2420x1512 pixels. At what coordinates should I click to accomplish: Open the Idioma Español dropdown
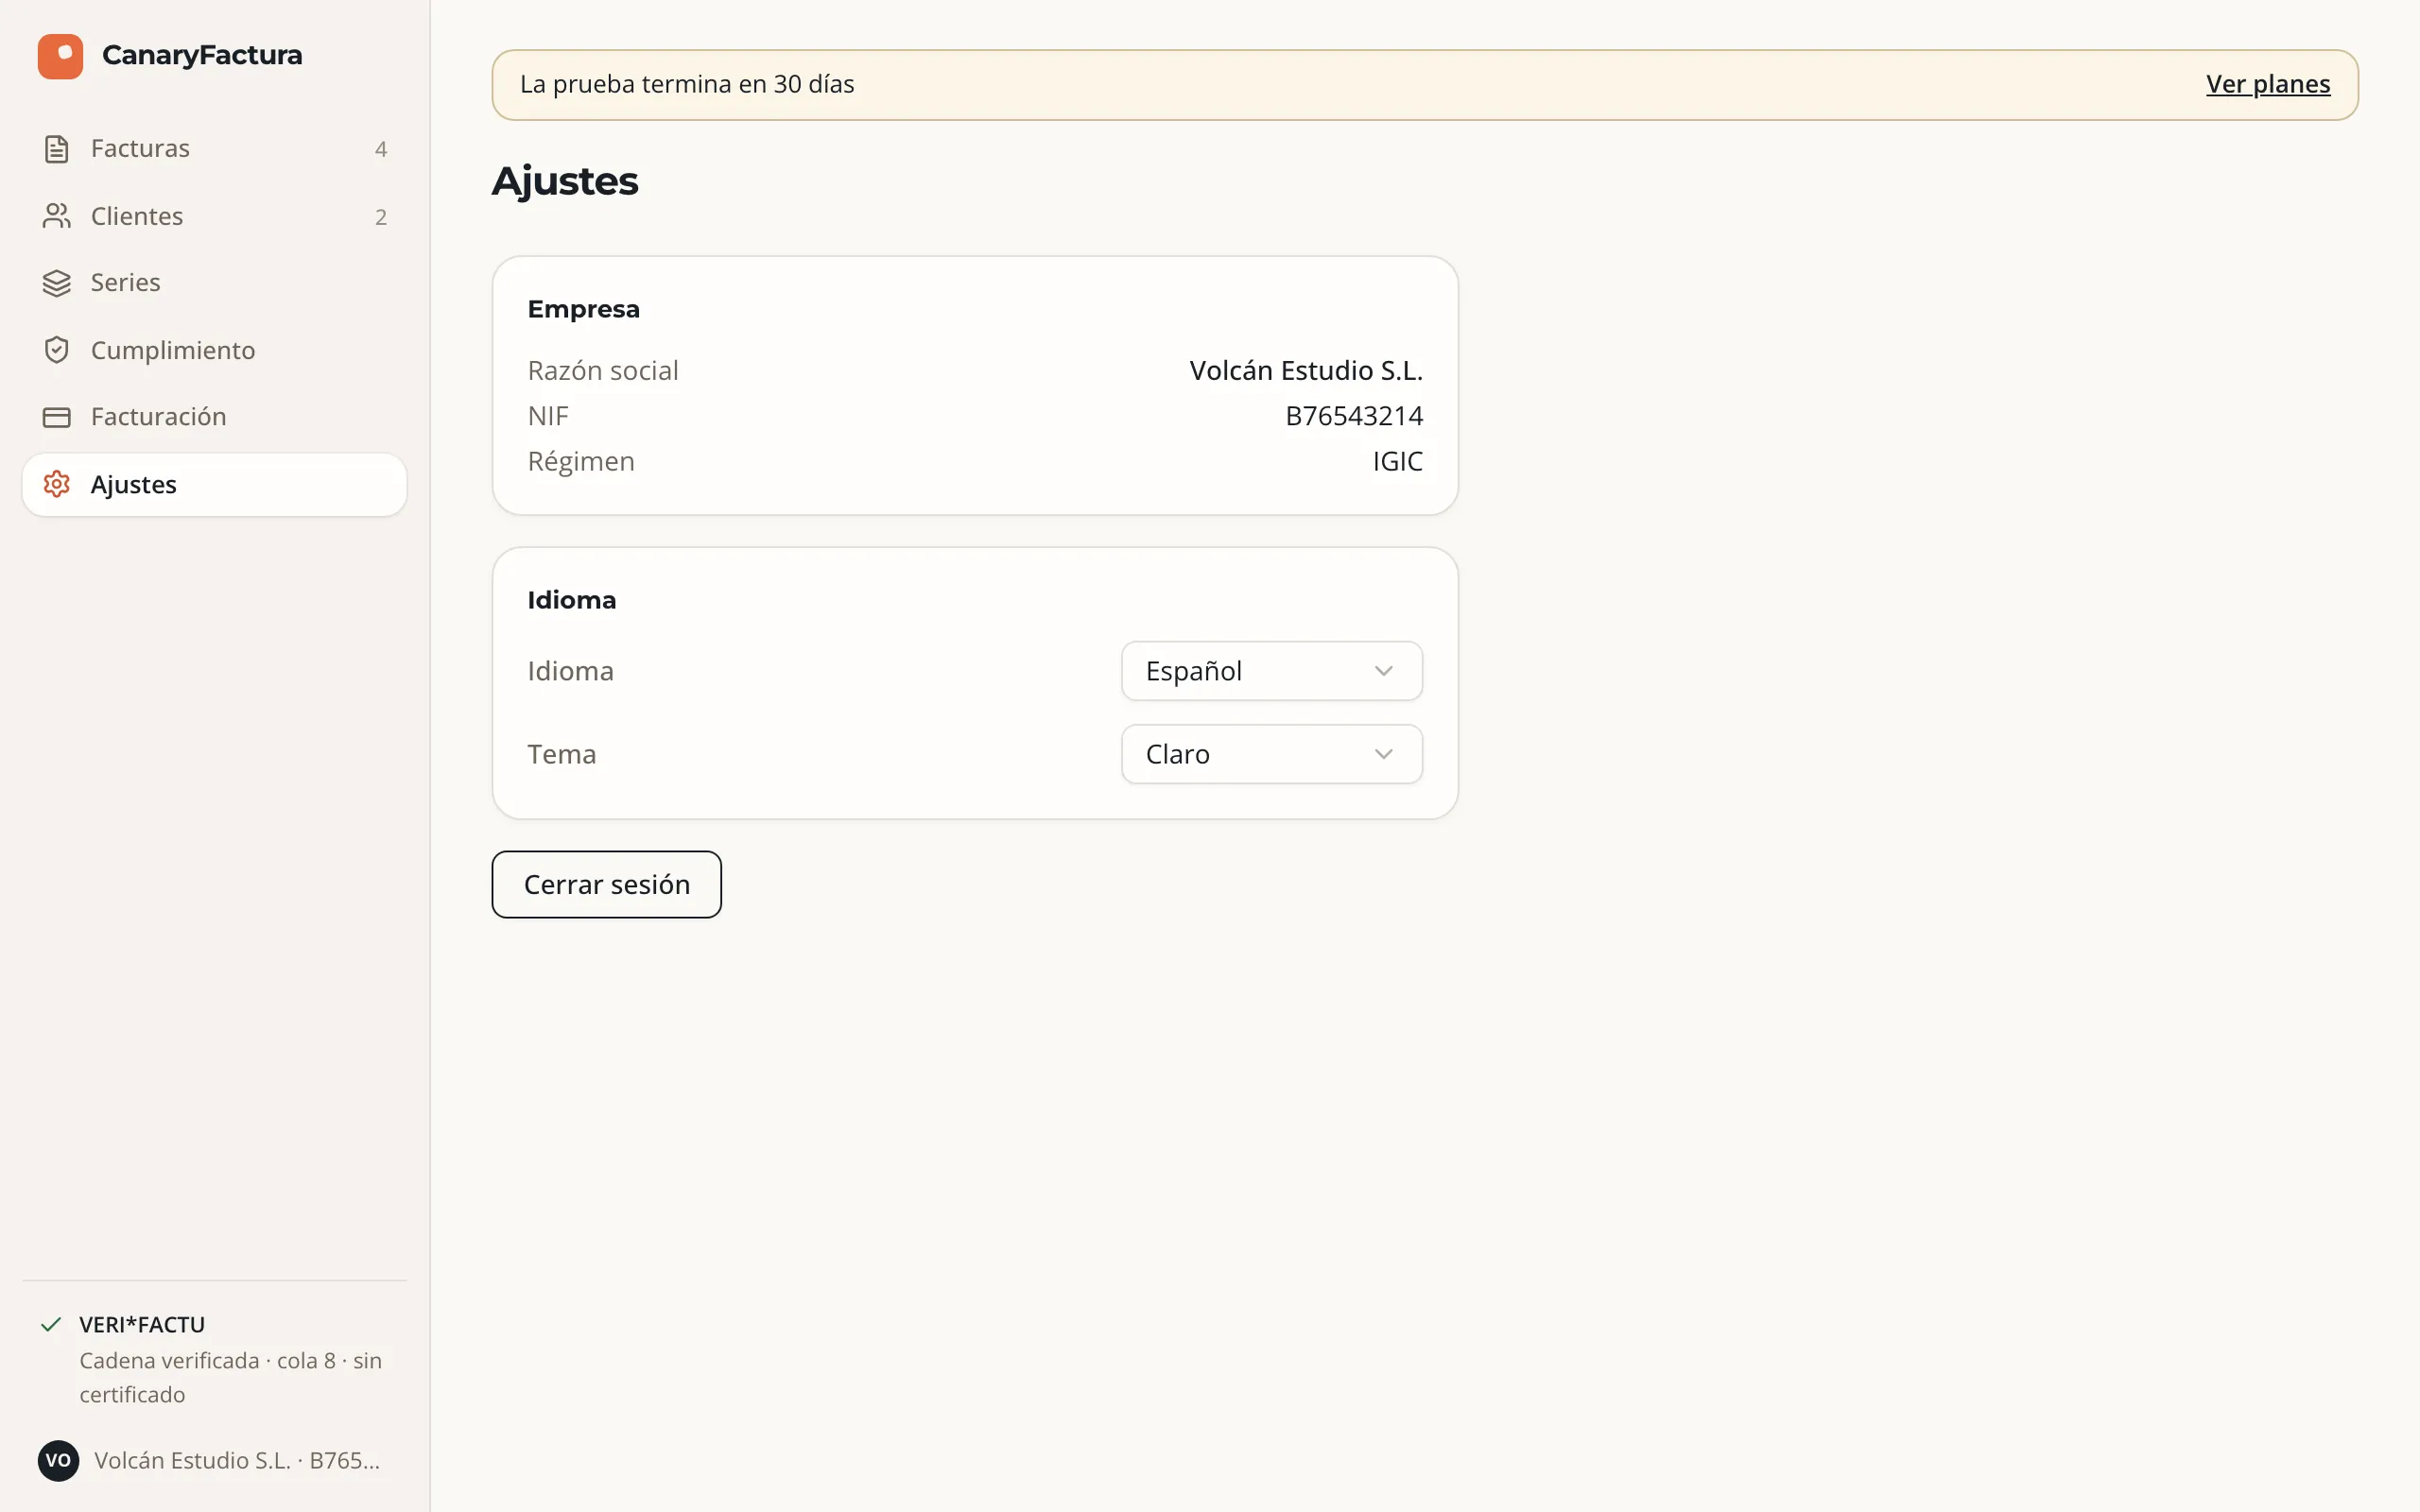tap(1271, 671)
